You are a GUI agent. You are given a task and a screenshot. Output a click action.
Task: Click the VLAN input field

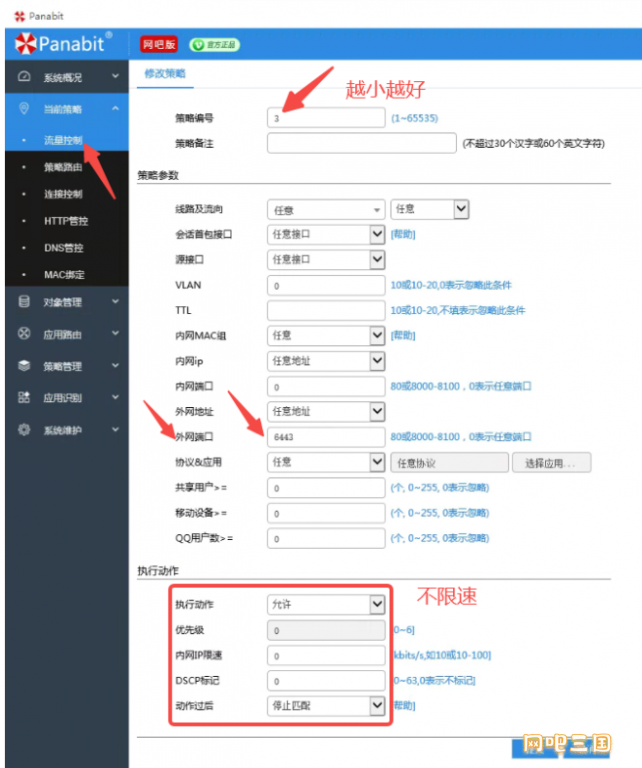[x=326, y=286]
